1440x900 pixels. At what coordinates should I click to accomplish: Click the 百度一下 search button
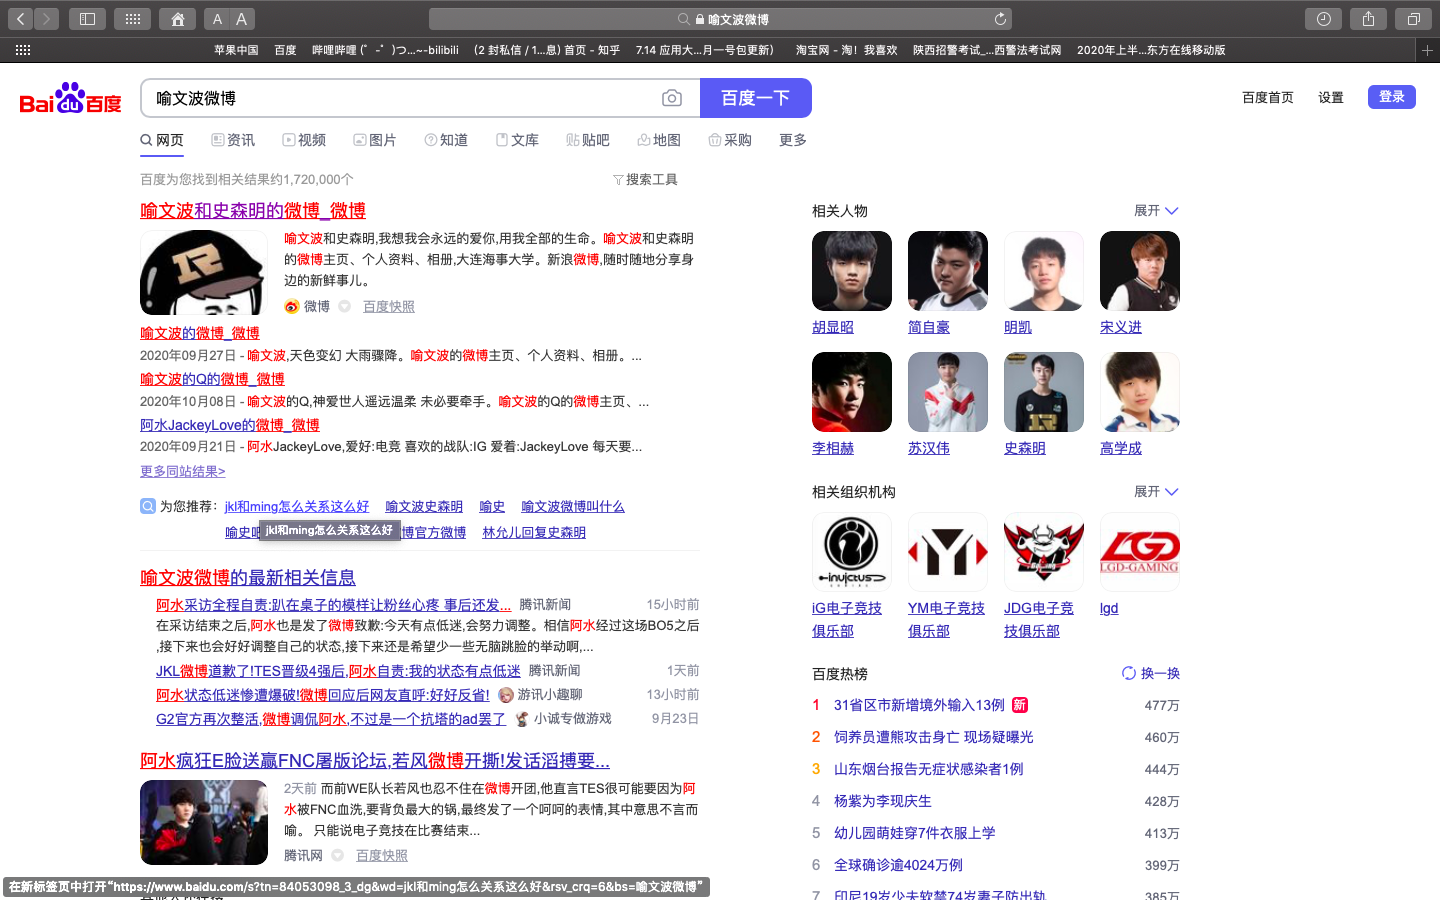(x=756, y=98)
